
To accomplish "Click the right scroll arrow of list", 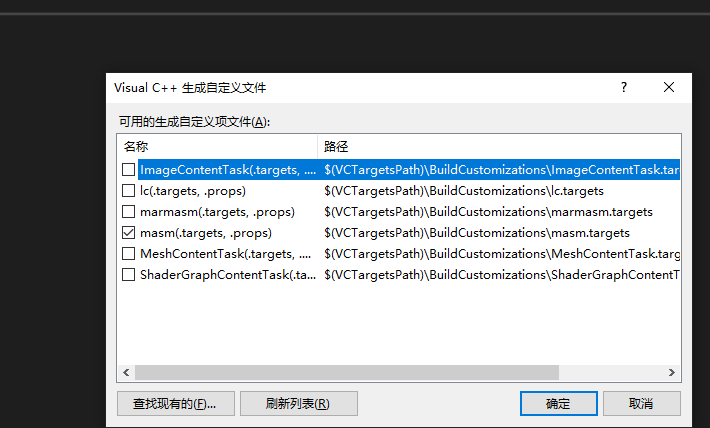I will point(672,372).
